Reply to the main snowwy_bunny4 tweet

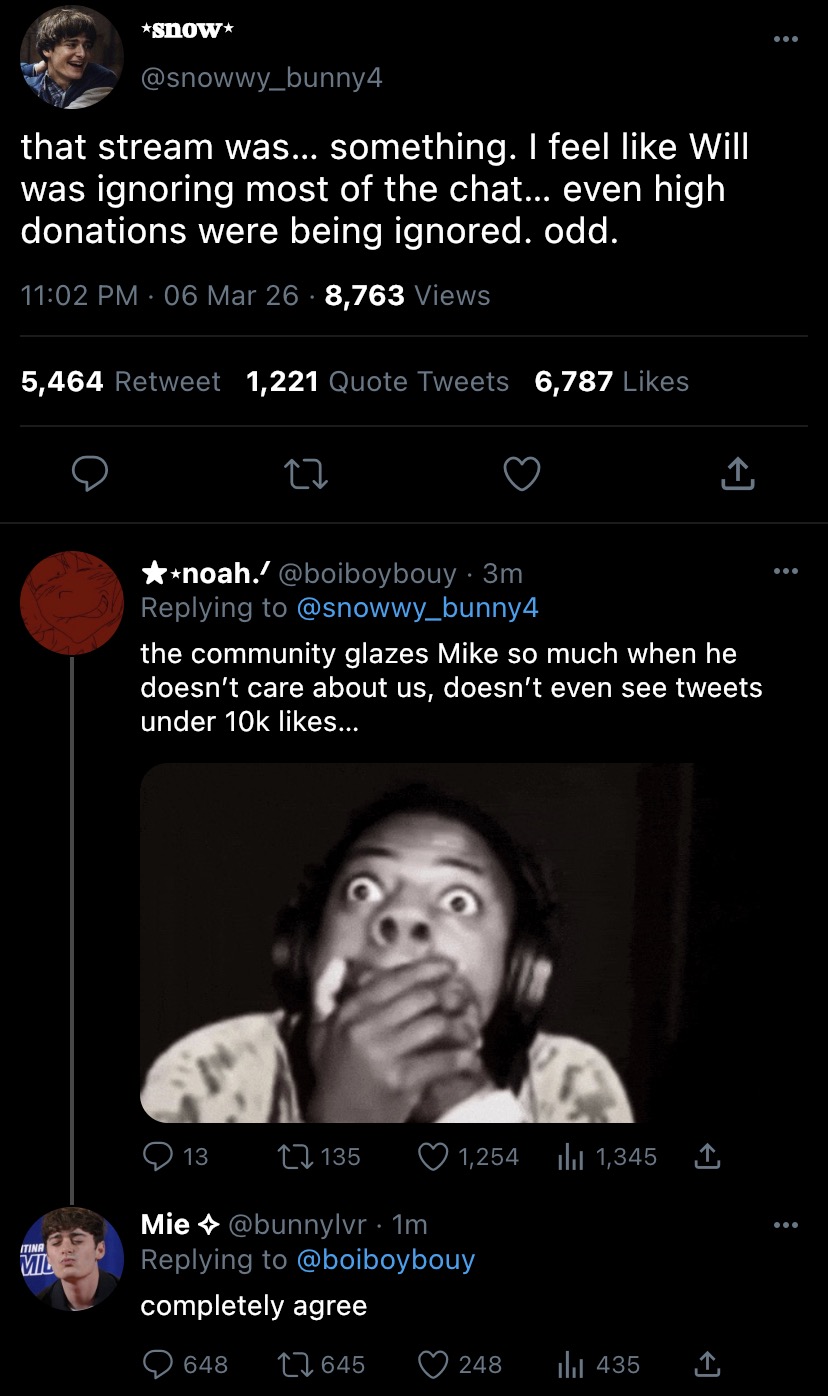click(90, 476)
